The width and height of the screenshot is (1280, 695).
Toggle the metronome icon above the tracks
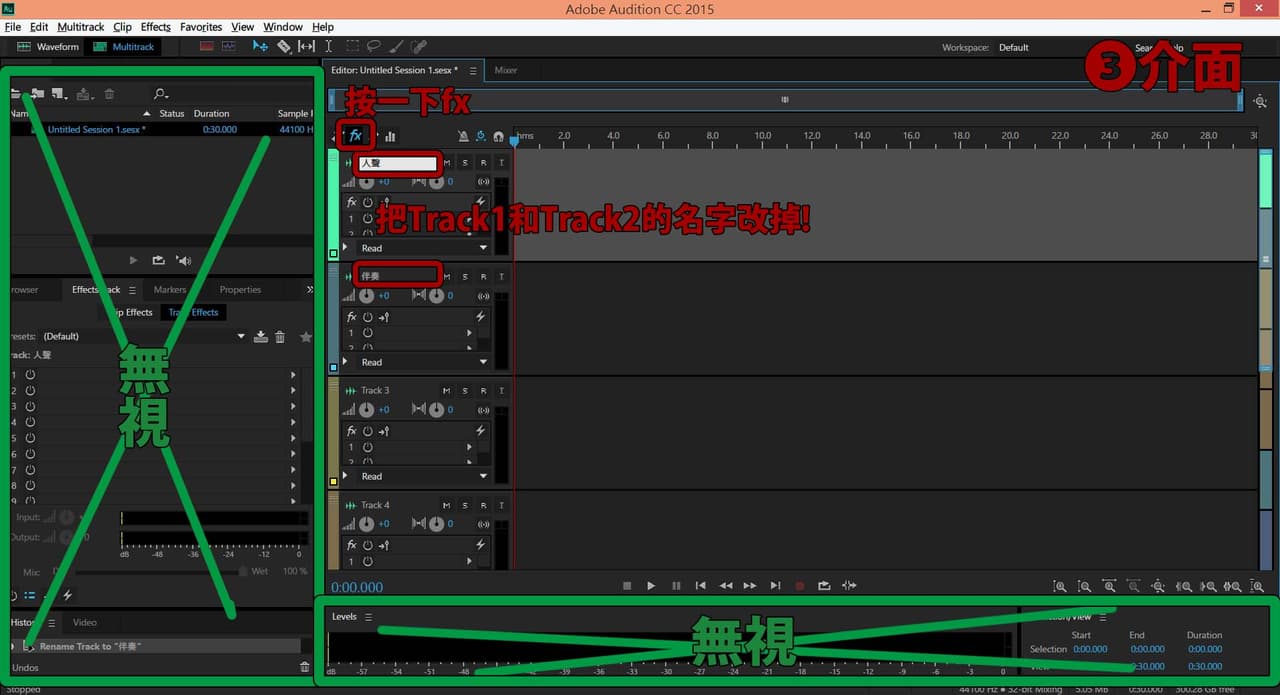[x=463, y=136]
